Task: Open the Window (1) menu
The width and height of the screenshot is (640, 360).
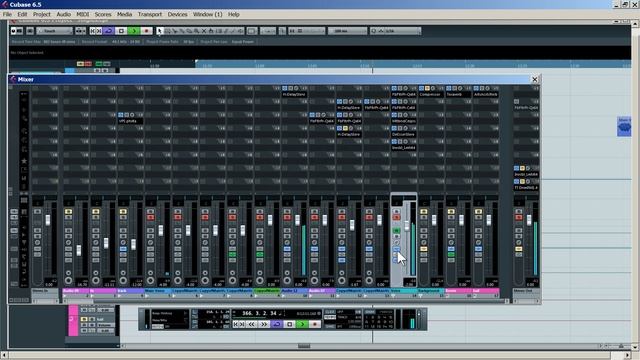Action: pos(207,14)
